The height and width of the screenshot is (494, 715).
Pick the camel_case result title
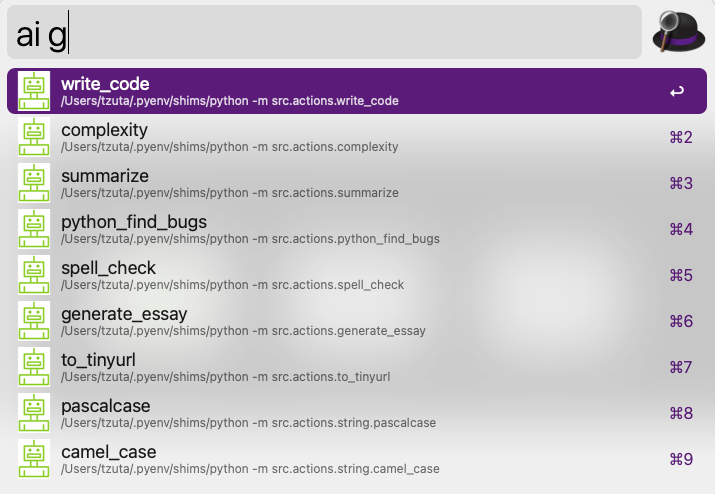pyautogui.click(x=109, y=452)
